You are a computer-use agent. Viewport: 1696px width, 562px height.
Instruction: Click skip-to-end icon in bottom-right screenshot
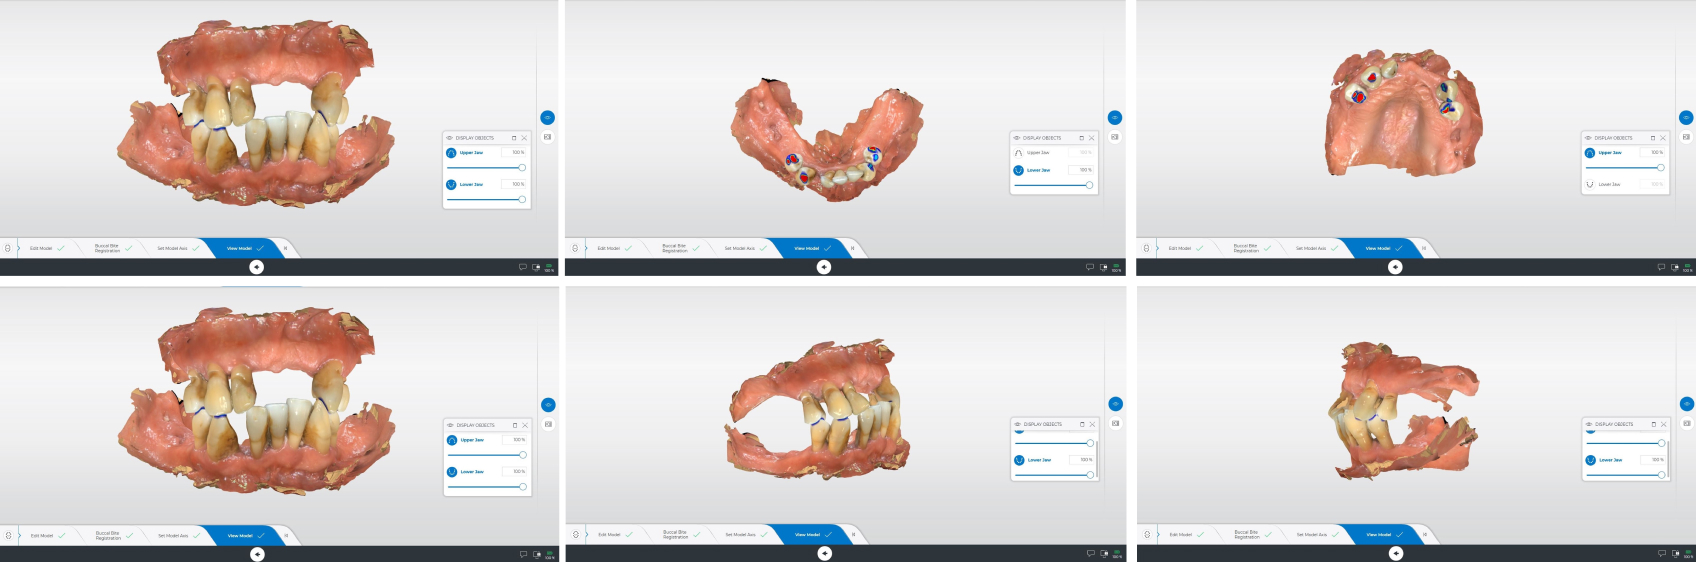pos(1425,535)
